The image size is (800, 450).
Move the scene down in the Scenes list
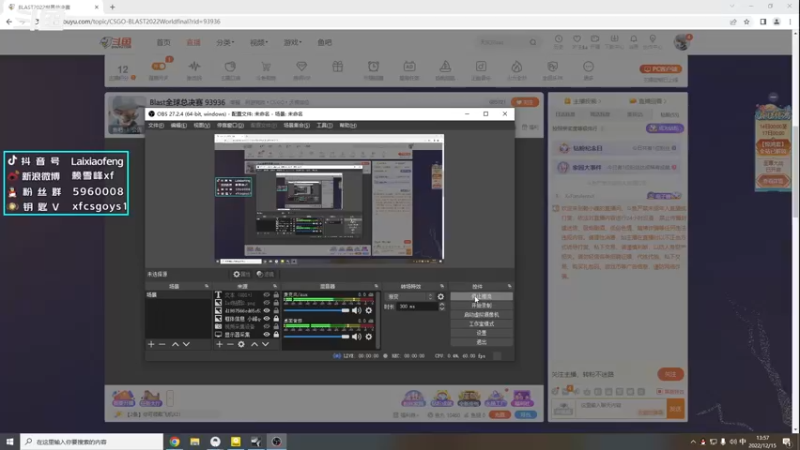(186, 344)
